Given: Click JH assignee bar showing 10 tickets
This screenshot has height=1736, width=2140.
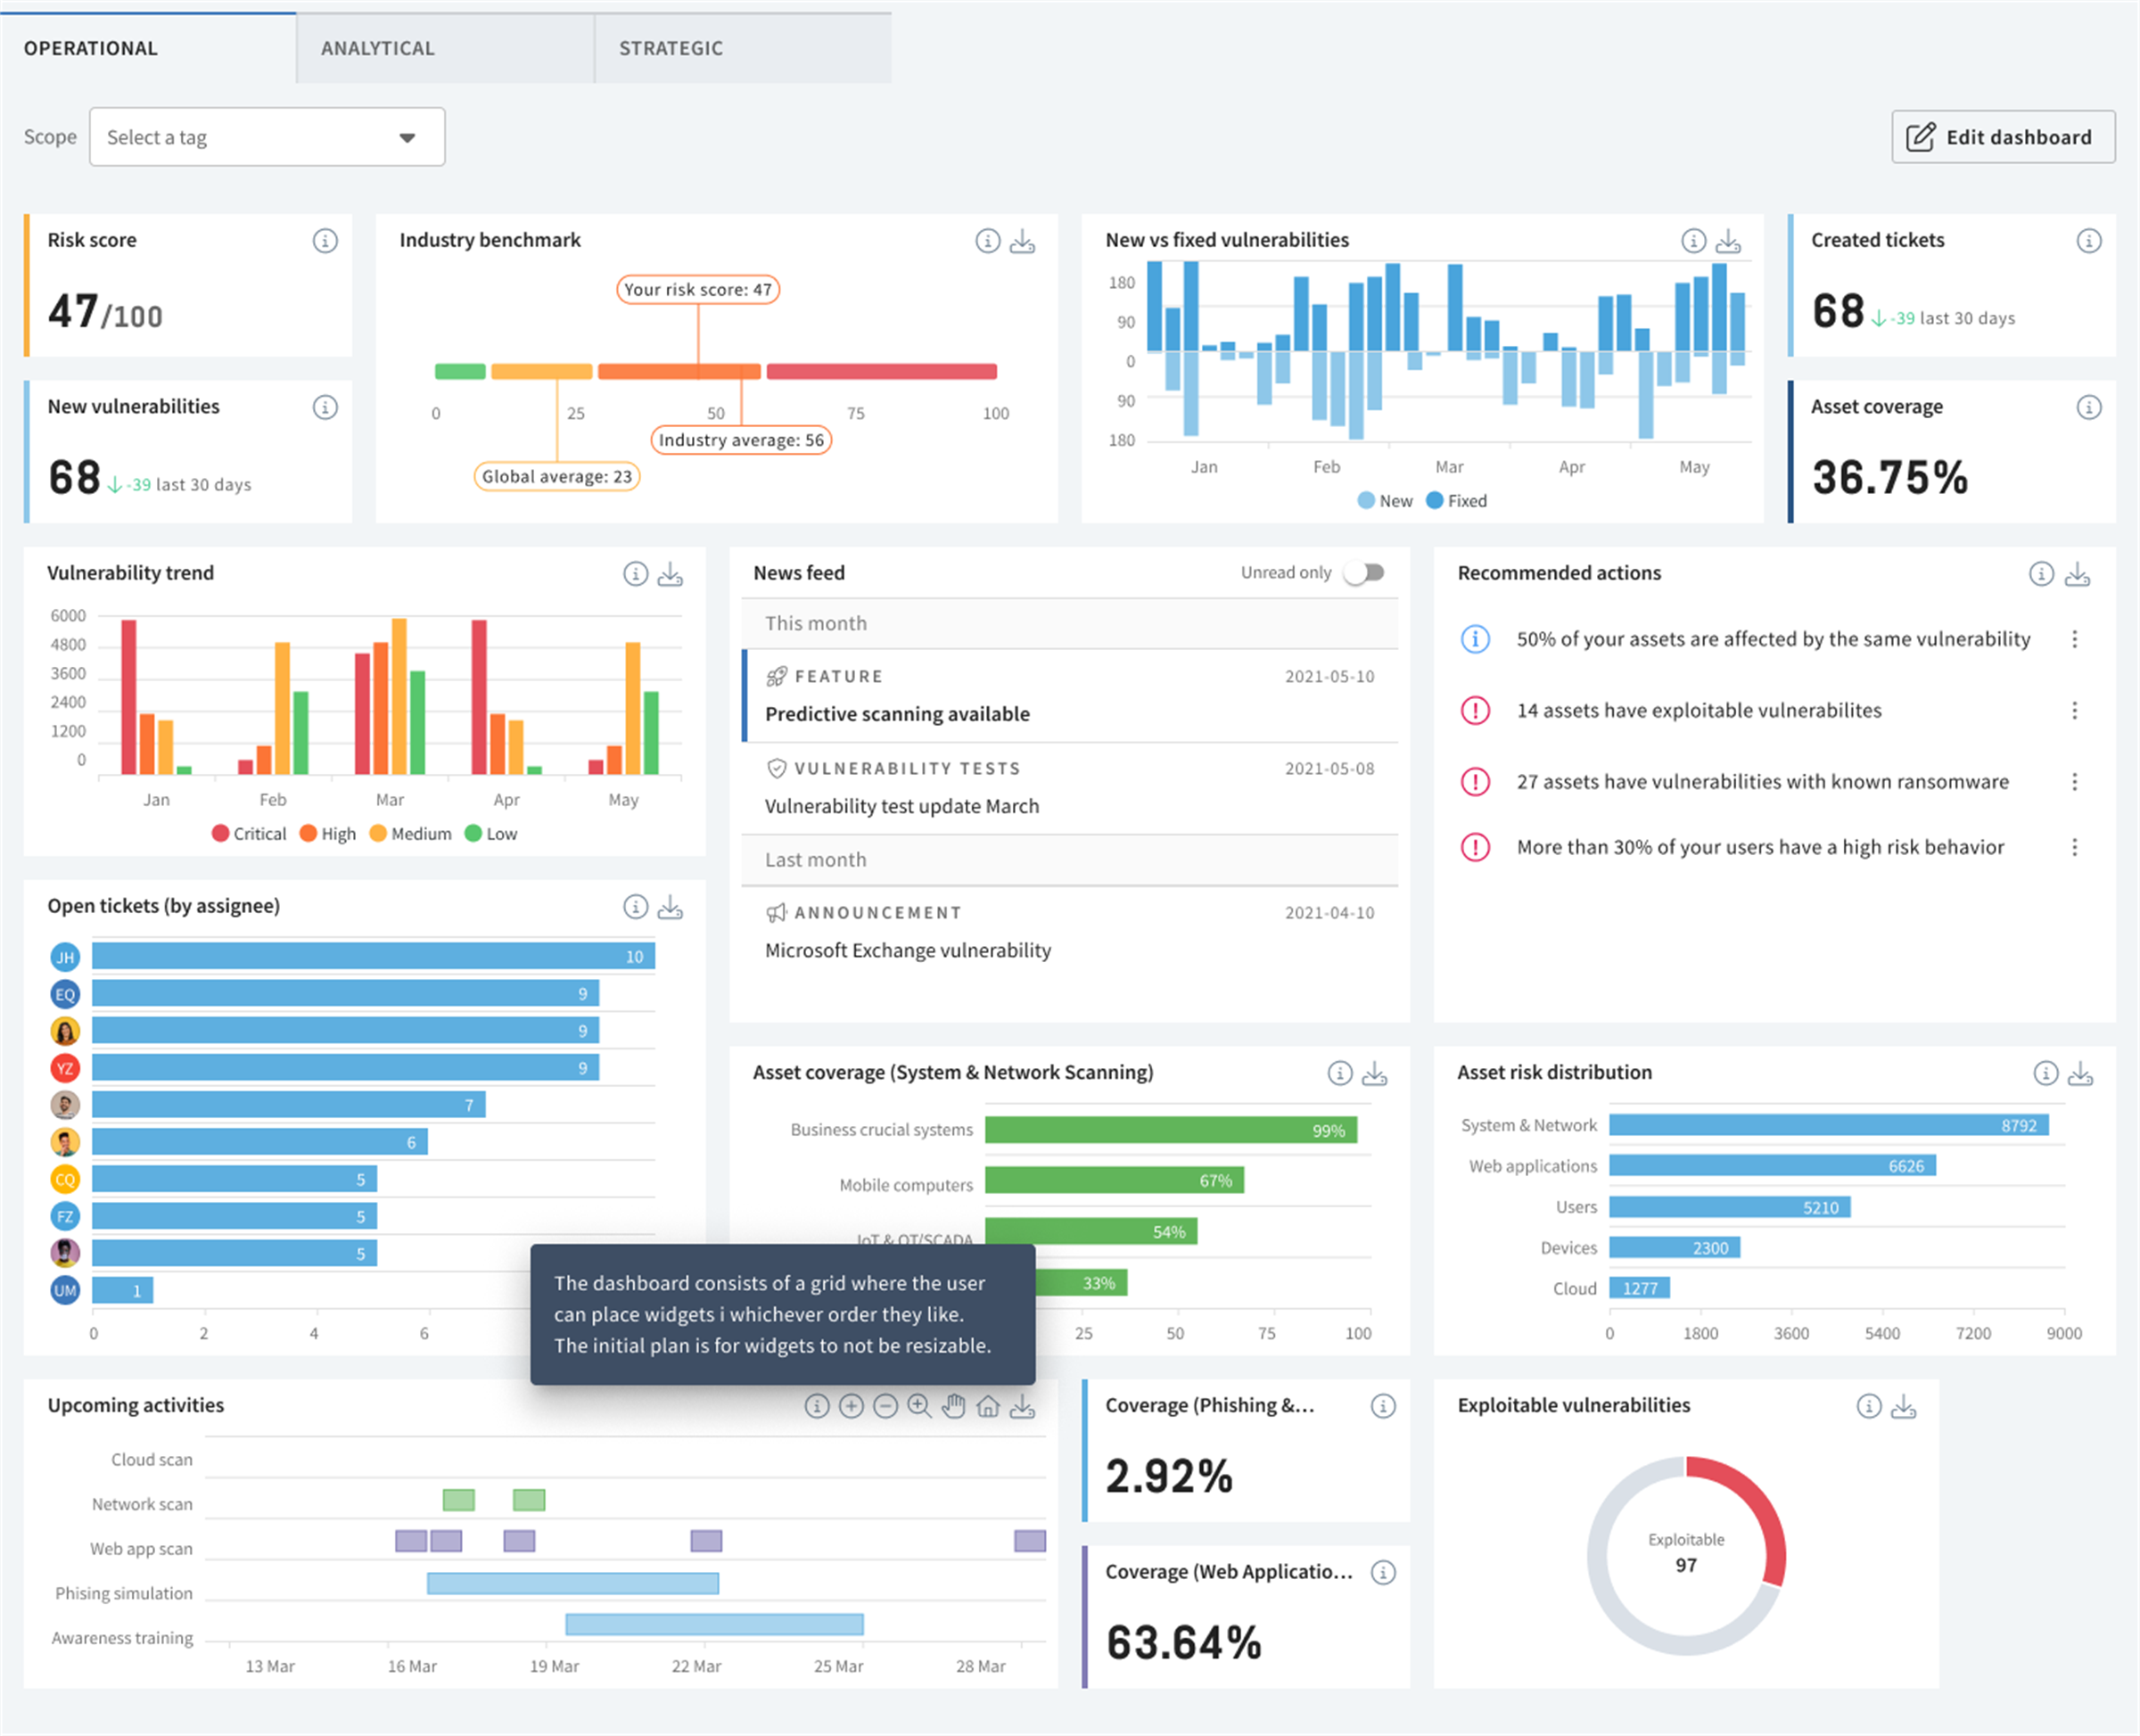Looking at the screenshot, I should point(374,957).
